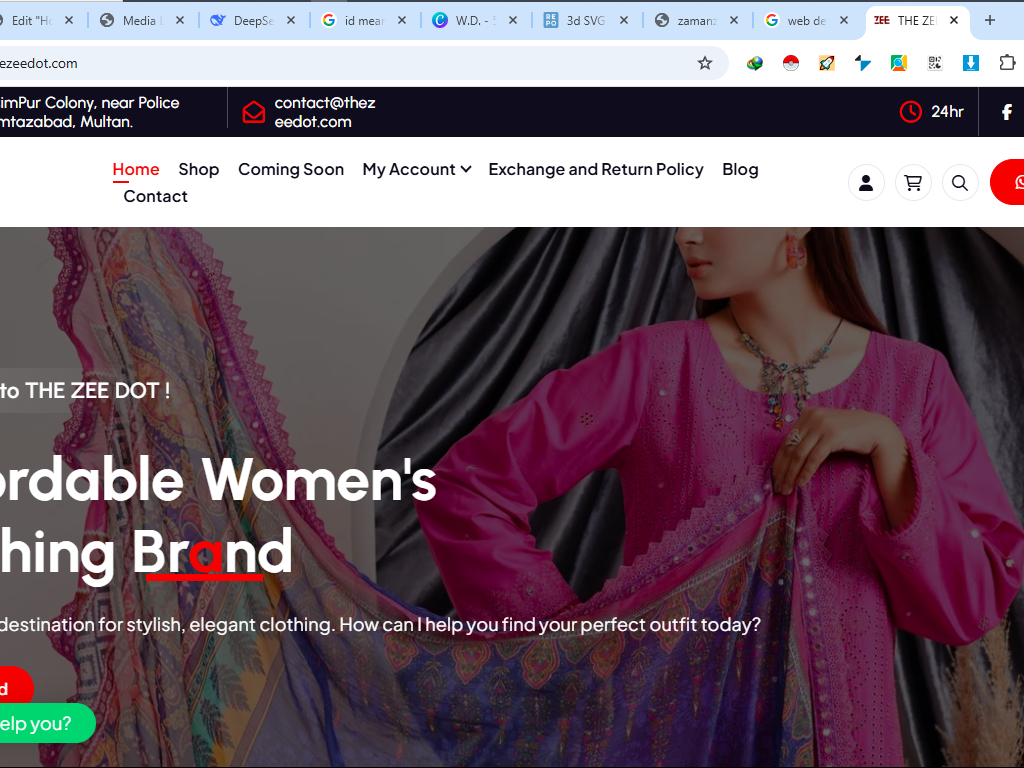Switch to the zamanz tab

coord(696,20)
